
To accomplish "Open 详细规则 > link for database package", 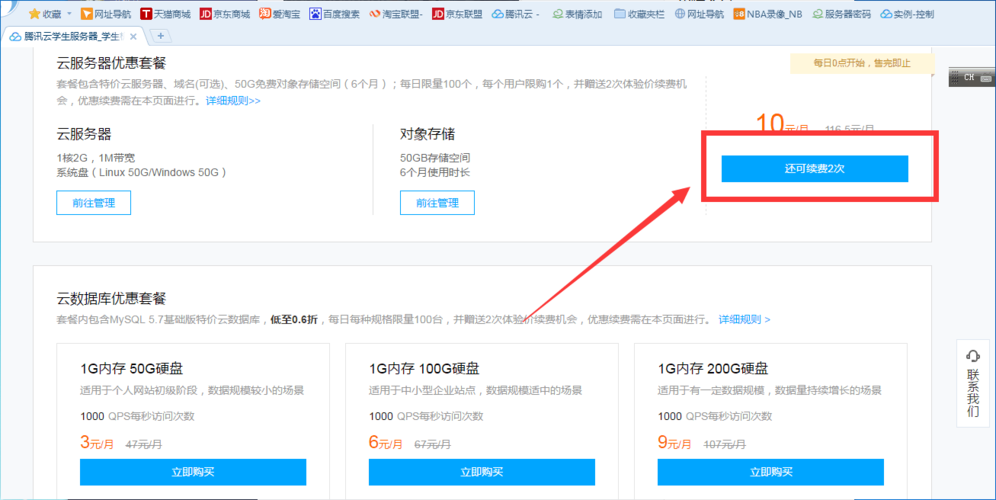I will click(x=744, y=319).
